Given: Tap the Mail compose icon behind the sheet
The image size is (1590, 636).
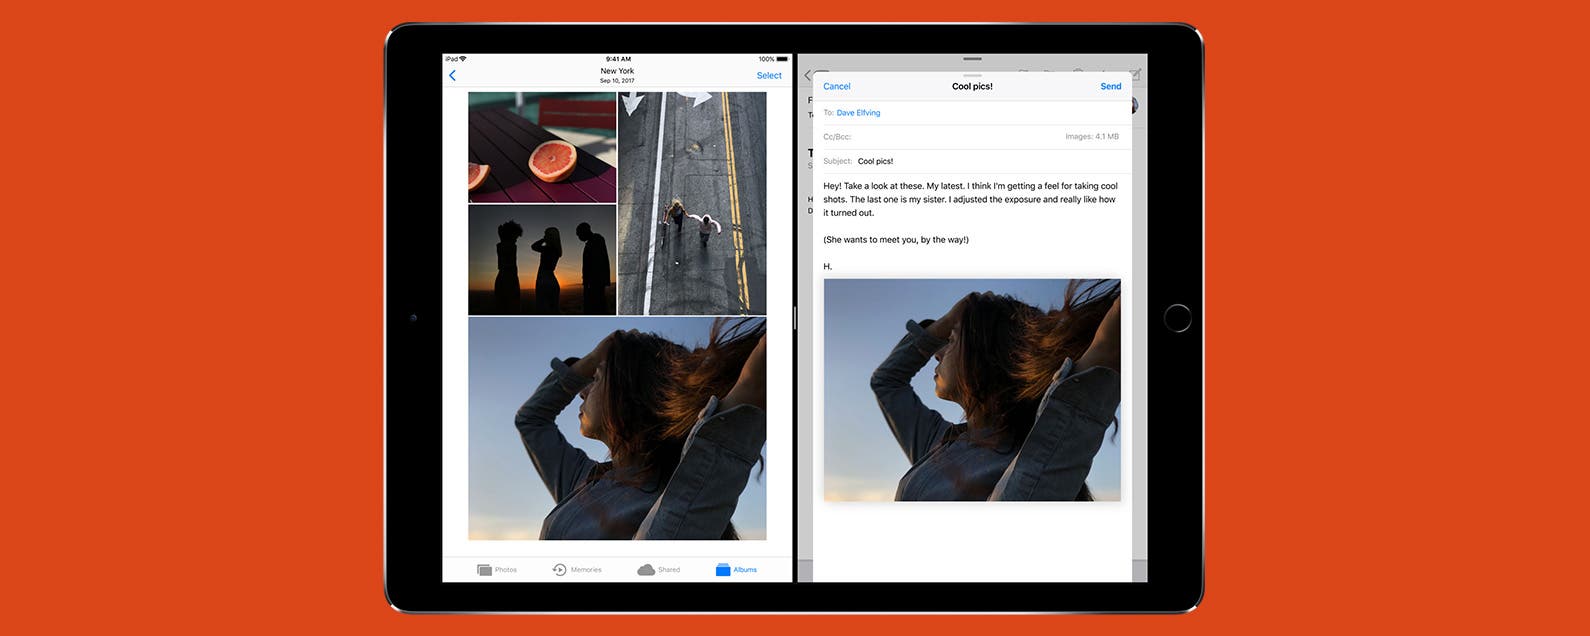Looking at the screenshot, I should (x=1136, y=75).
